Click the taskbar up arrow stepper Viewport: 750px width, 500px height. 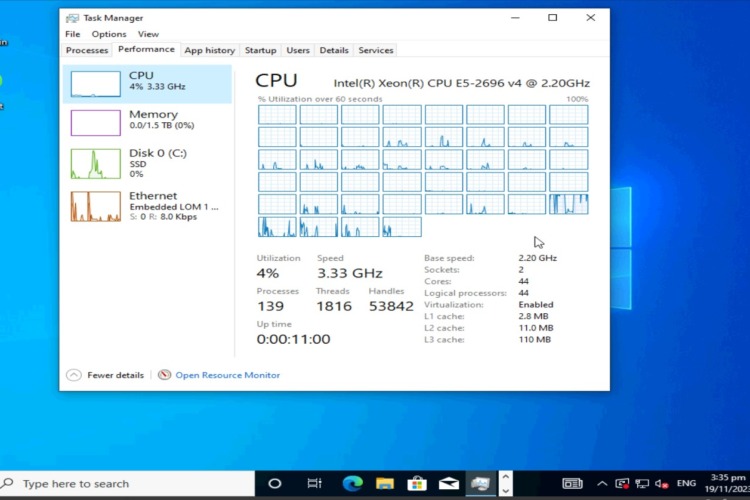click(506, 477)
